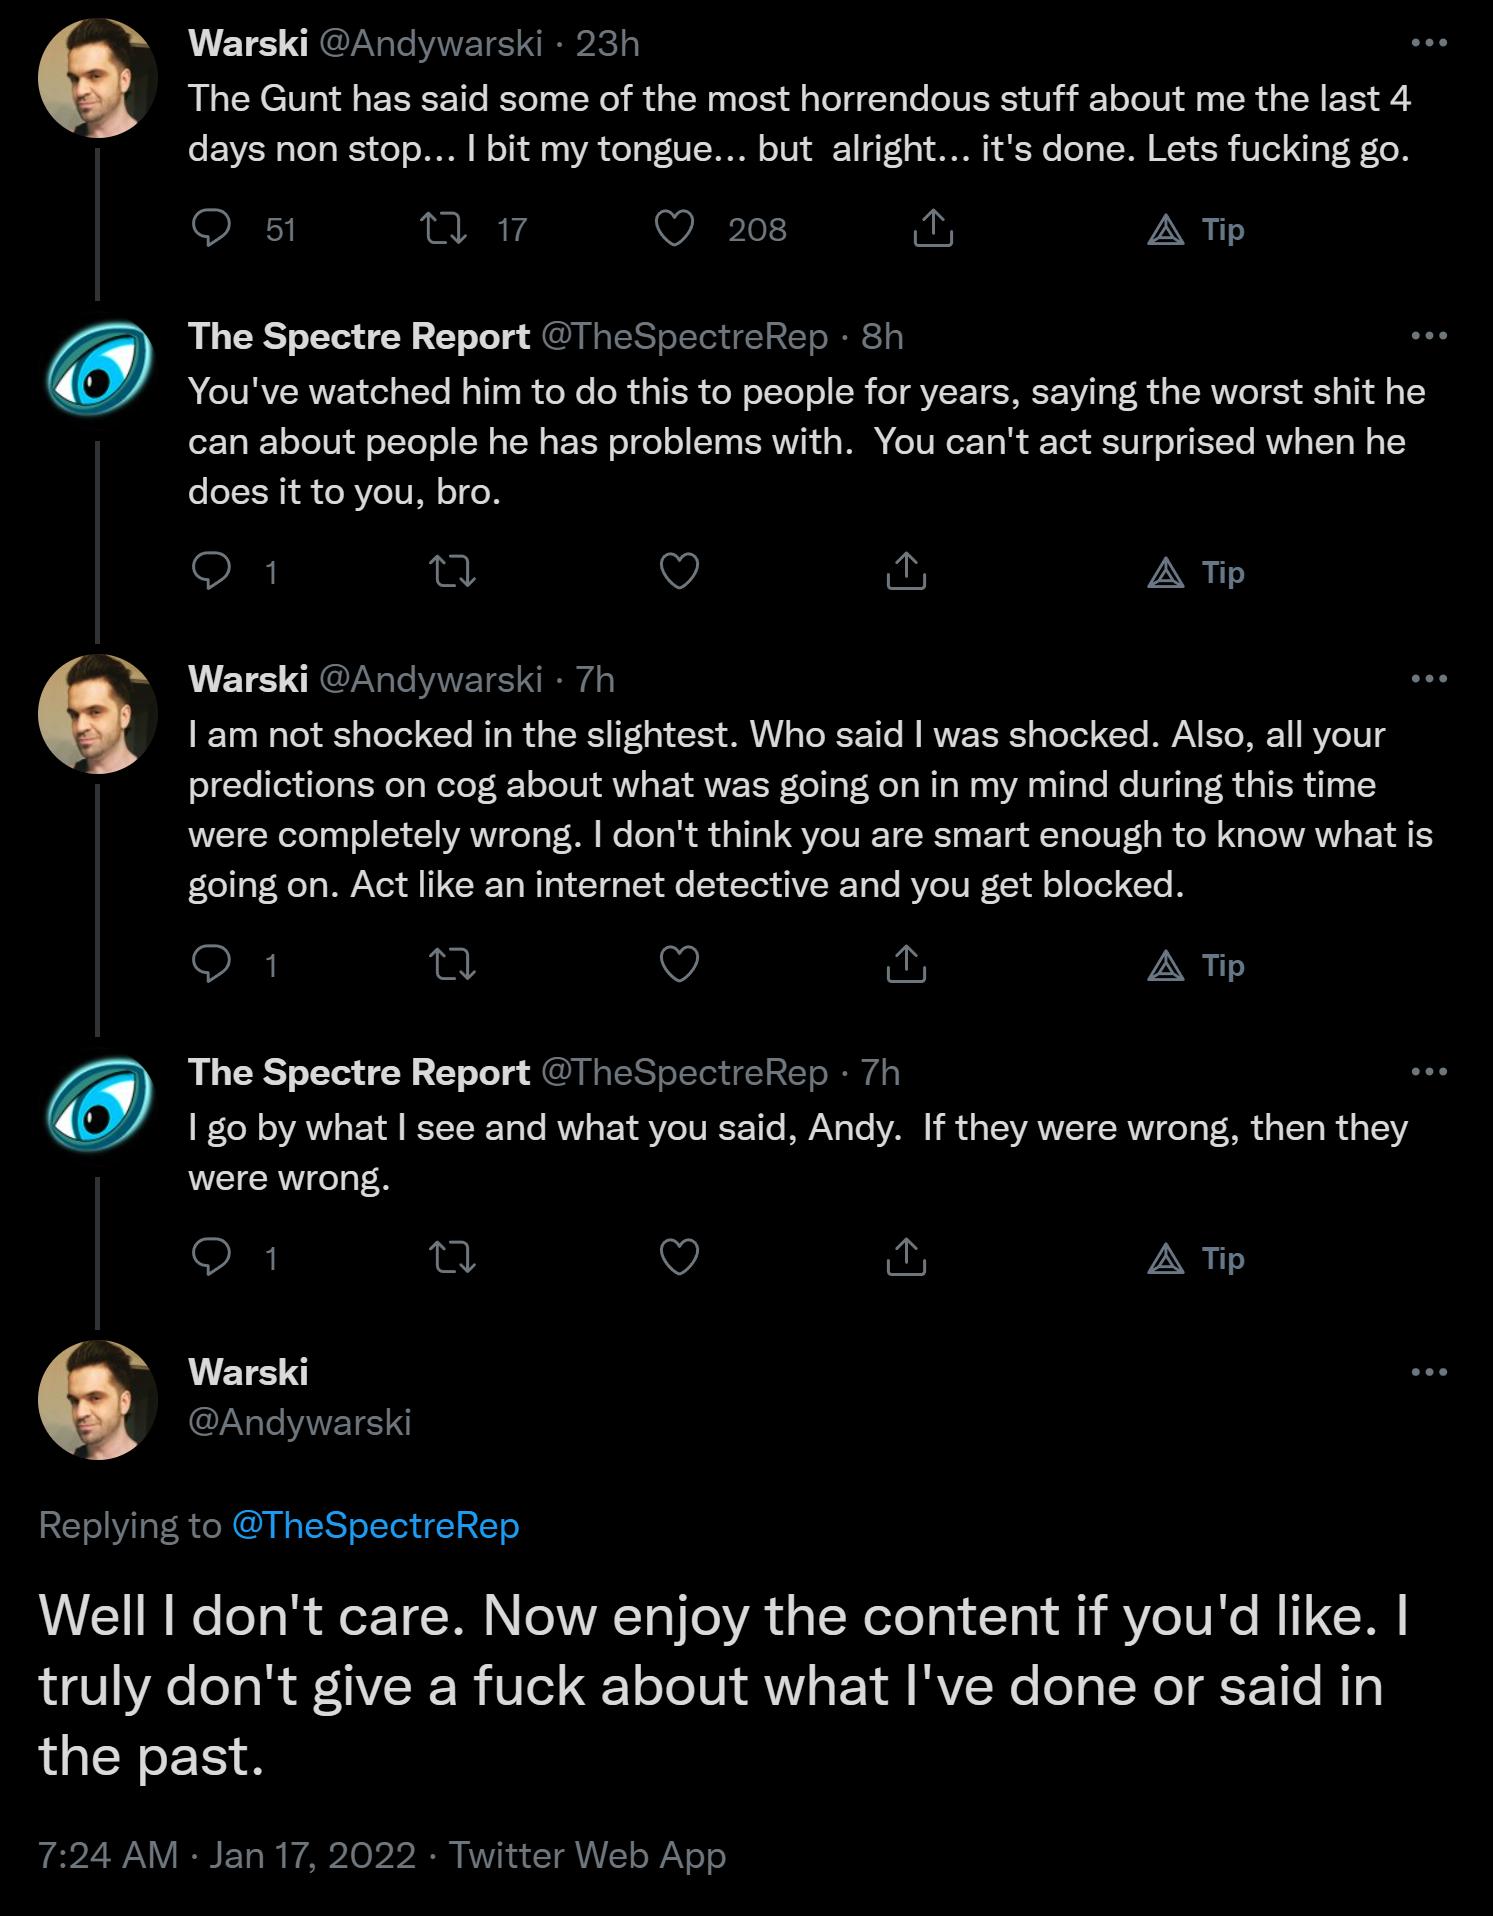This screenshot has width=1493, height=1916.
Task: Retweet Warski's tweet with 17 retweets
Action: pos(443,229)
